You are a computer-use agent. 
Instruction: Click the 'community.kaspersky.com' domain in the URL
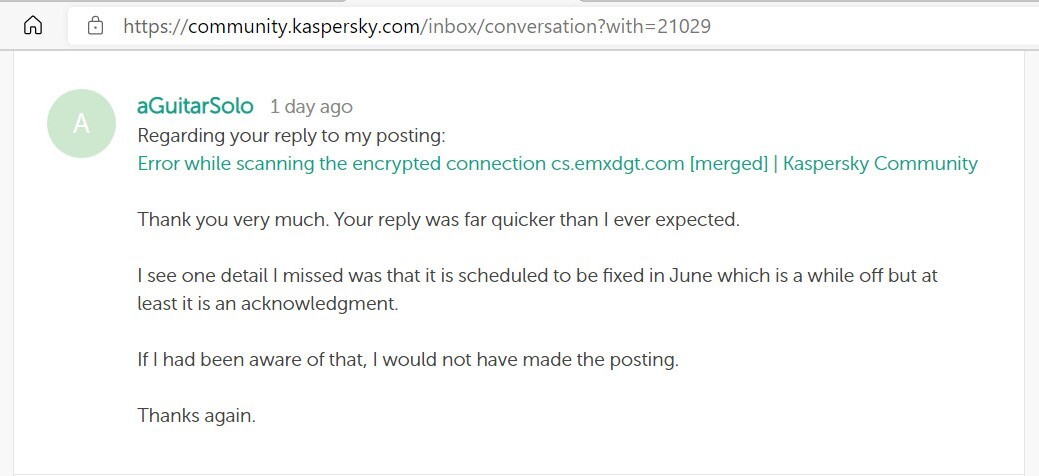(x=300, y=26)
